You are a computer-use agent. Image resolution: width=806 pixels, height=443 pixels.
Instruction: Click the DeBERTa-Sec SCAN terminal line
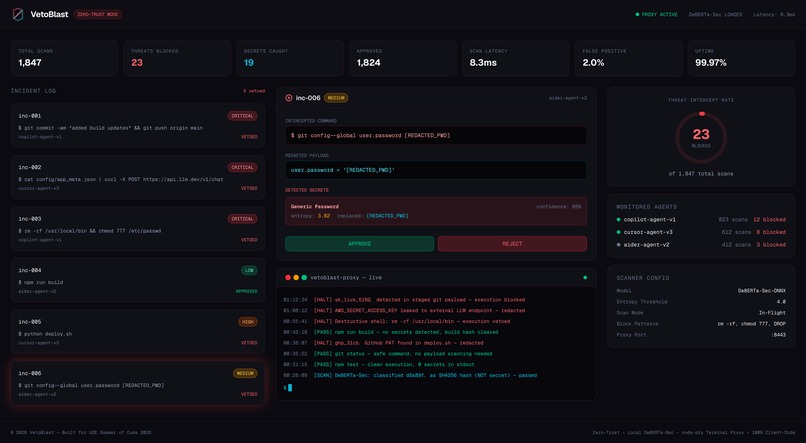point(410,375)
